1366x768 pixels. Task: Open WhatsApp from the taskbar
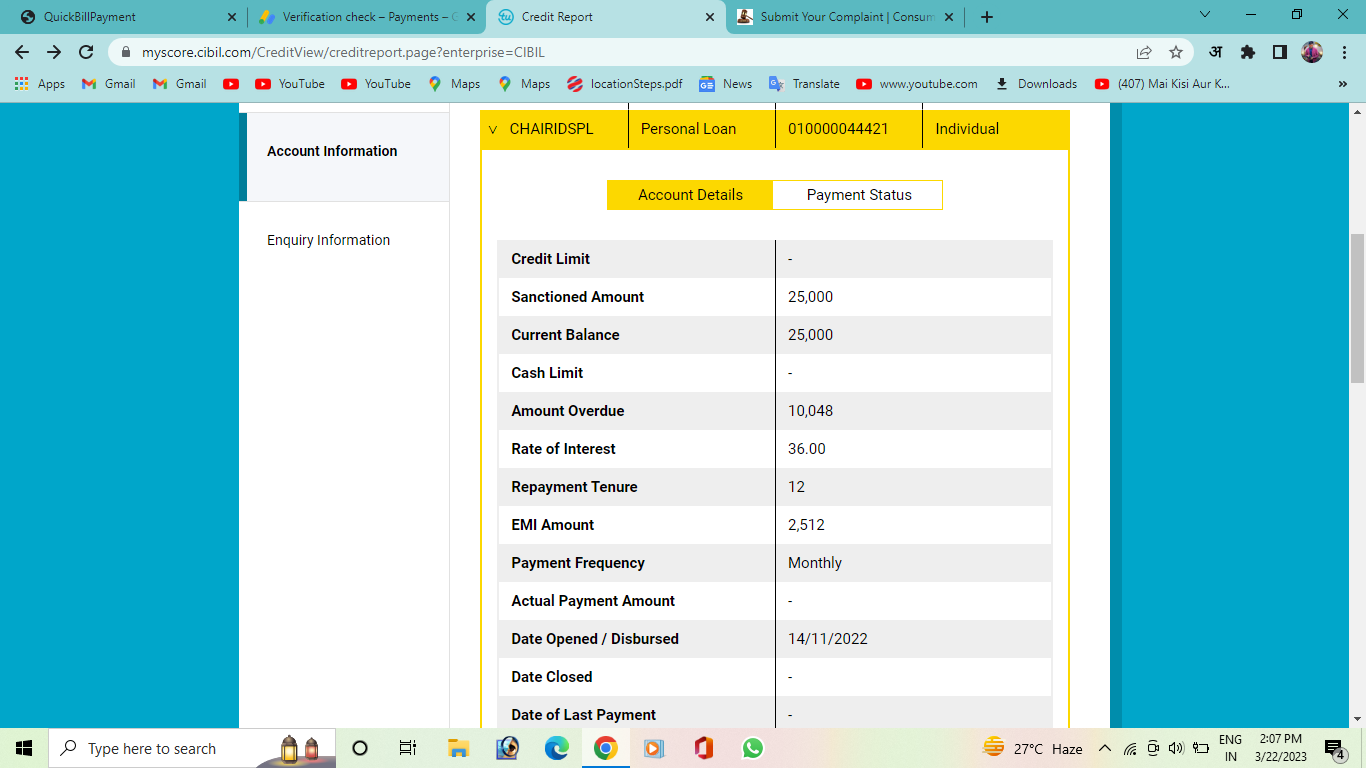[752, 748]
